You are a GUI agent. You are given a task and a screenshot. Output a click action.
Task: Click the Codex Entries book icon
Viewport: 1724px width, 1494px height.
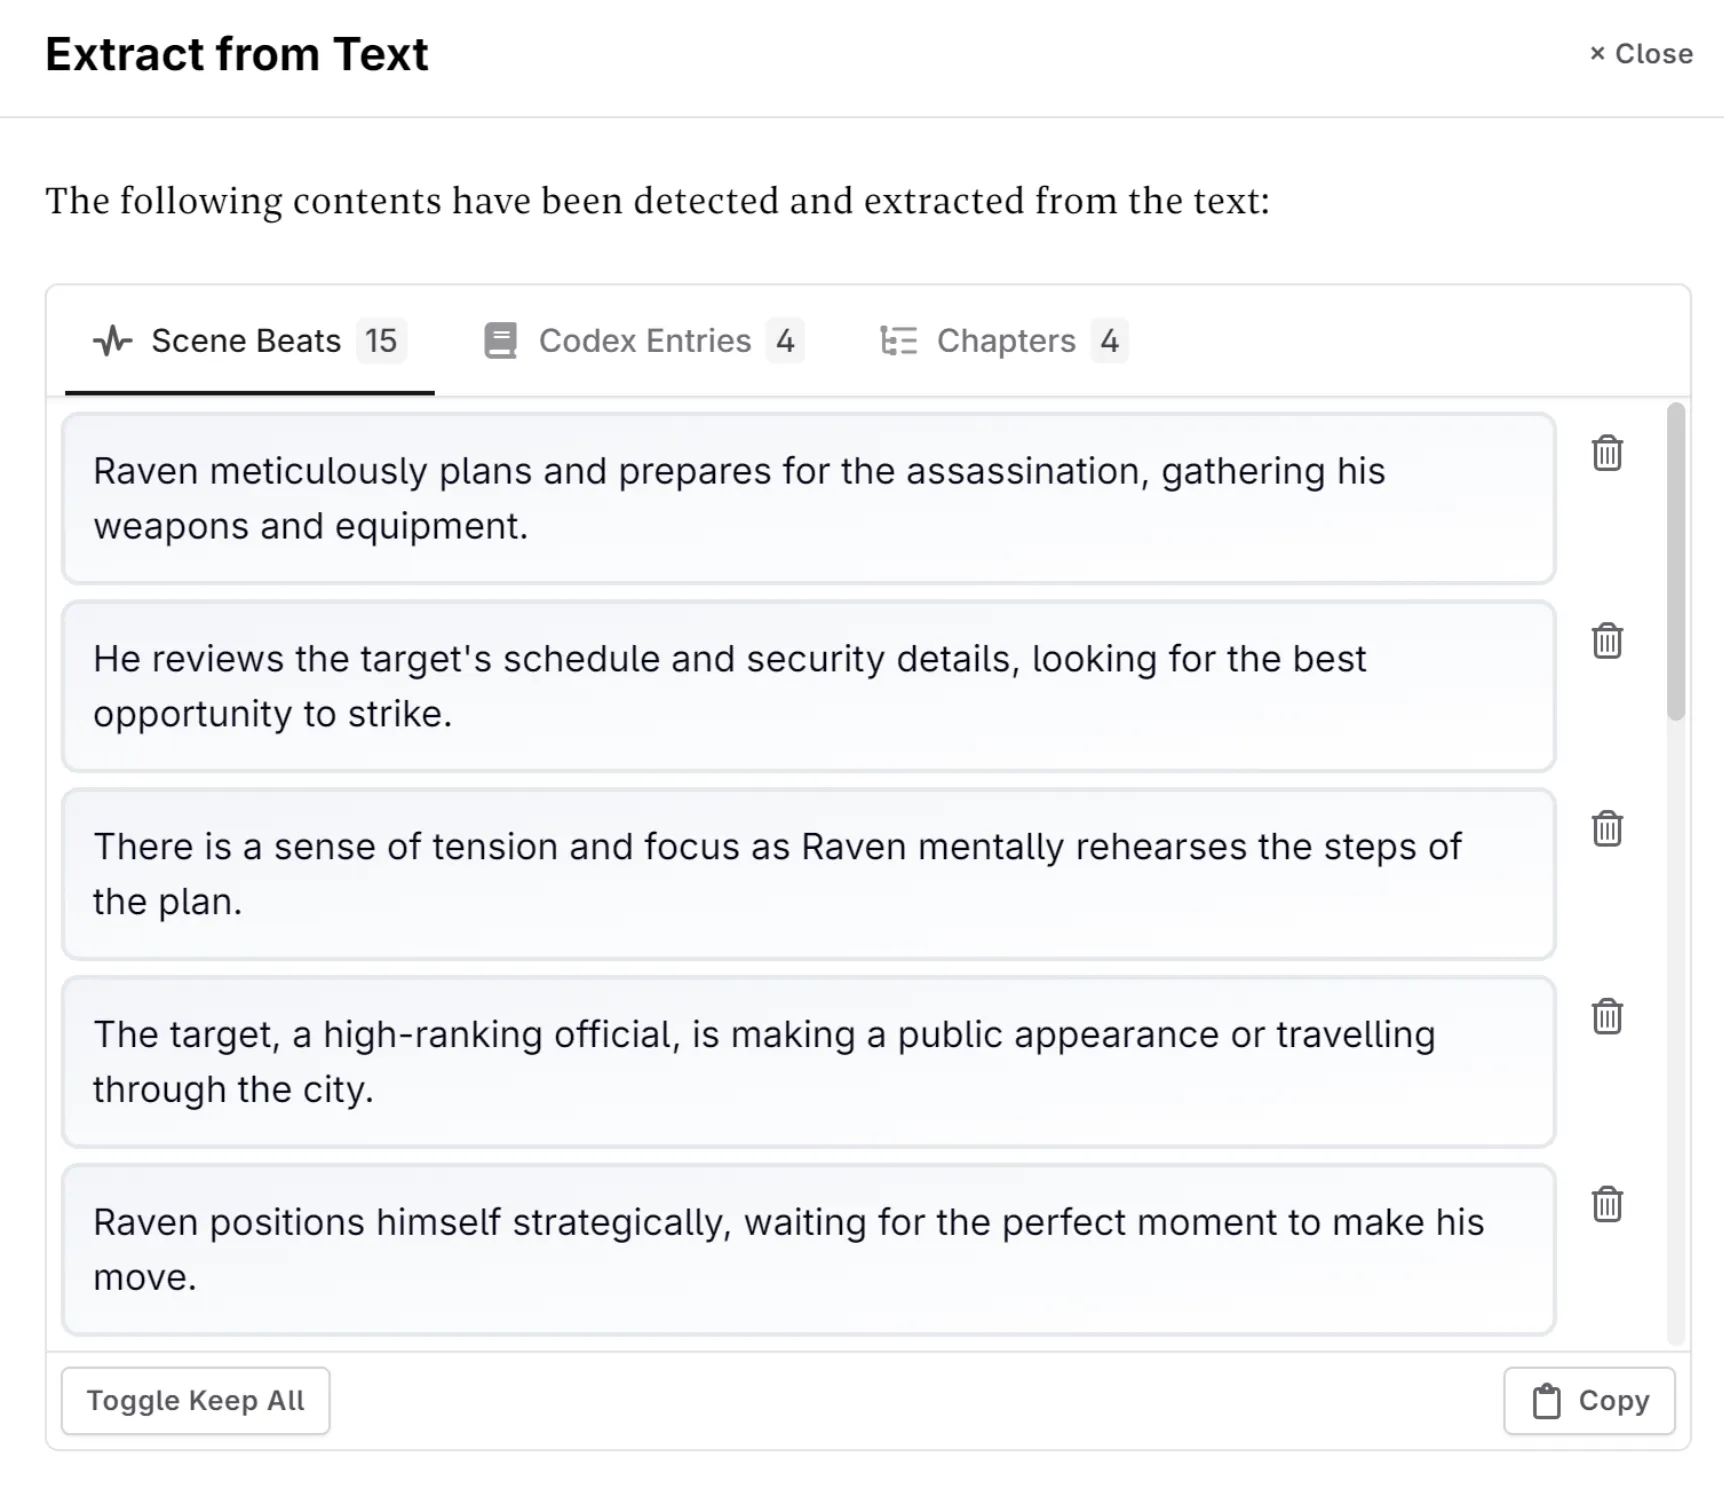500,341
